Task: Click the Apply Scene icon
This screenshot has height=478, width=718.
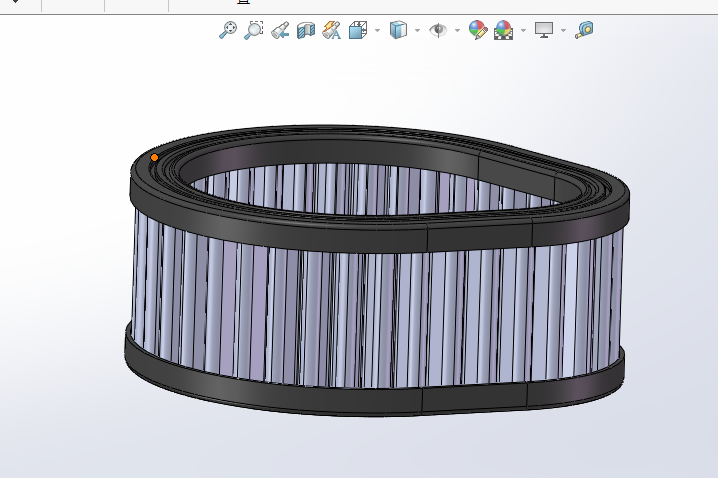Action: coord(503,30)
